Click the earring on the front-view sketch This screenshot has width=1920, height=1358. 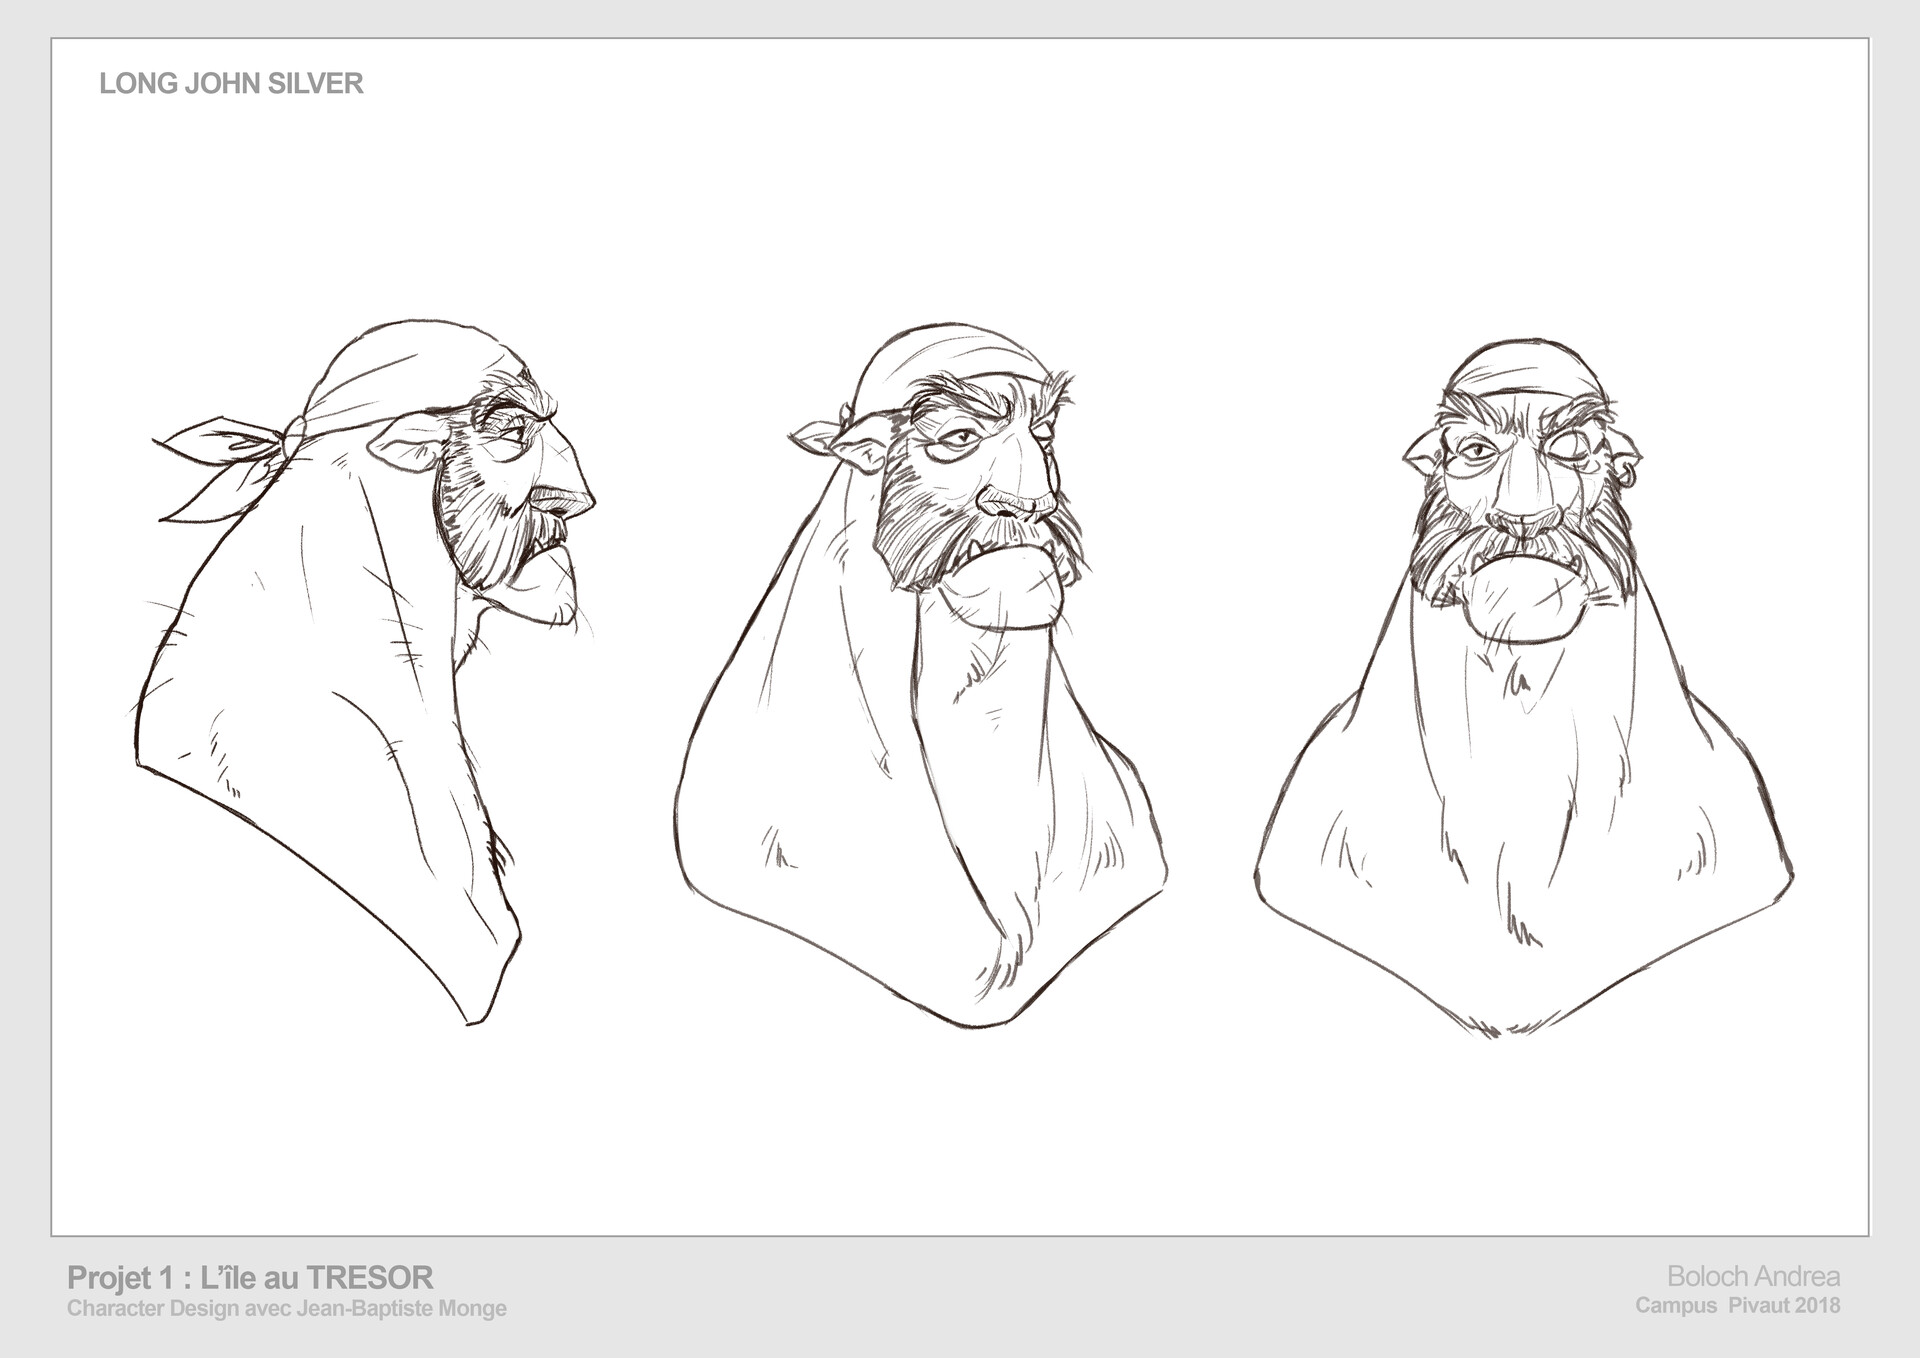pos(1629,475)
